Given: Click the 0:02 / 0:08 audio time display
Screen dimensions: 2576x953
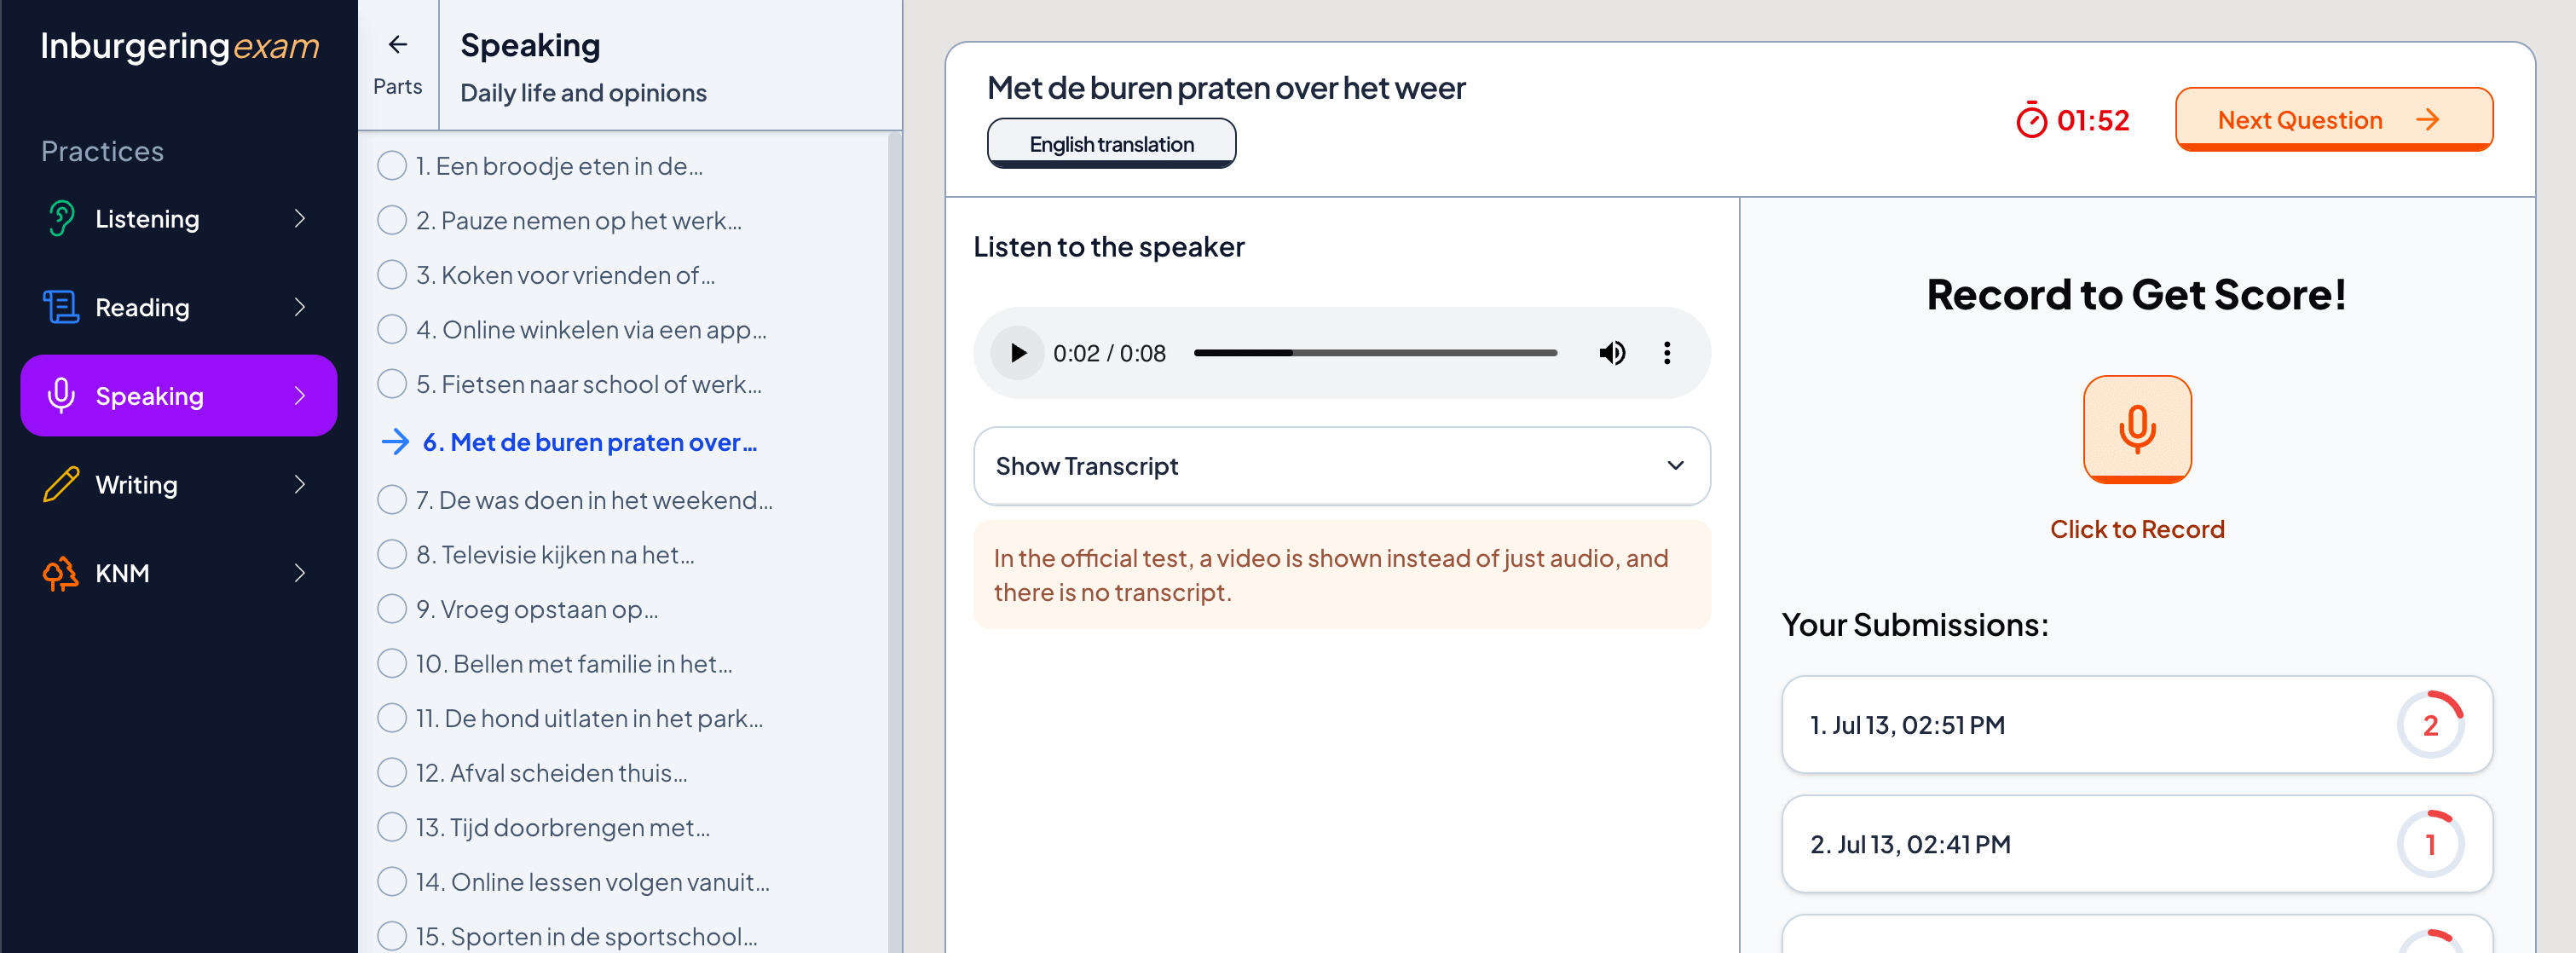Looking at the screenshot, I should pyautogui.click(x=1109, y=353).
